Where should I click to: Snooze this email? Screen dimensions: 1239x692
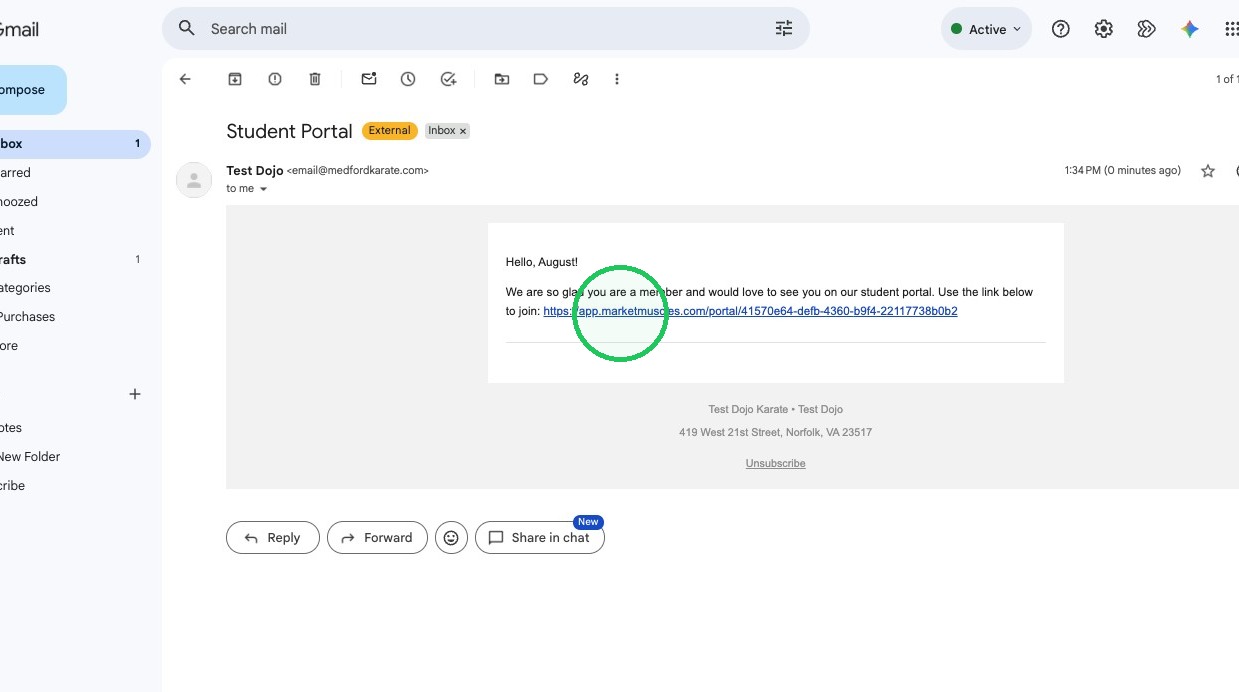(408, 79)
